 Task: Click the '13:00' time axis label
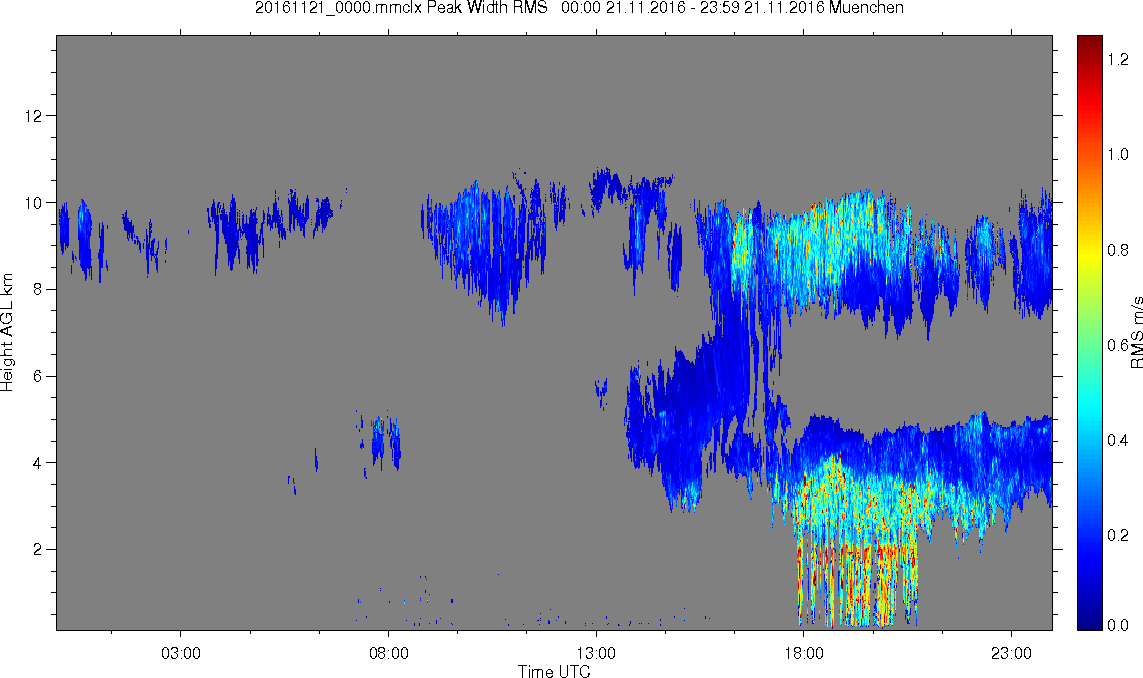(x=596, y=653)
